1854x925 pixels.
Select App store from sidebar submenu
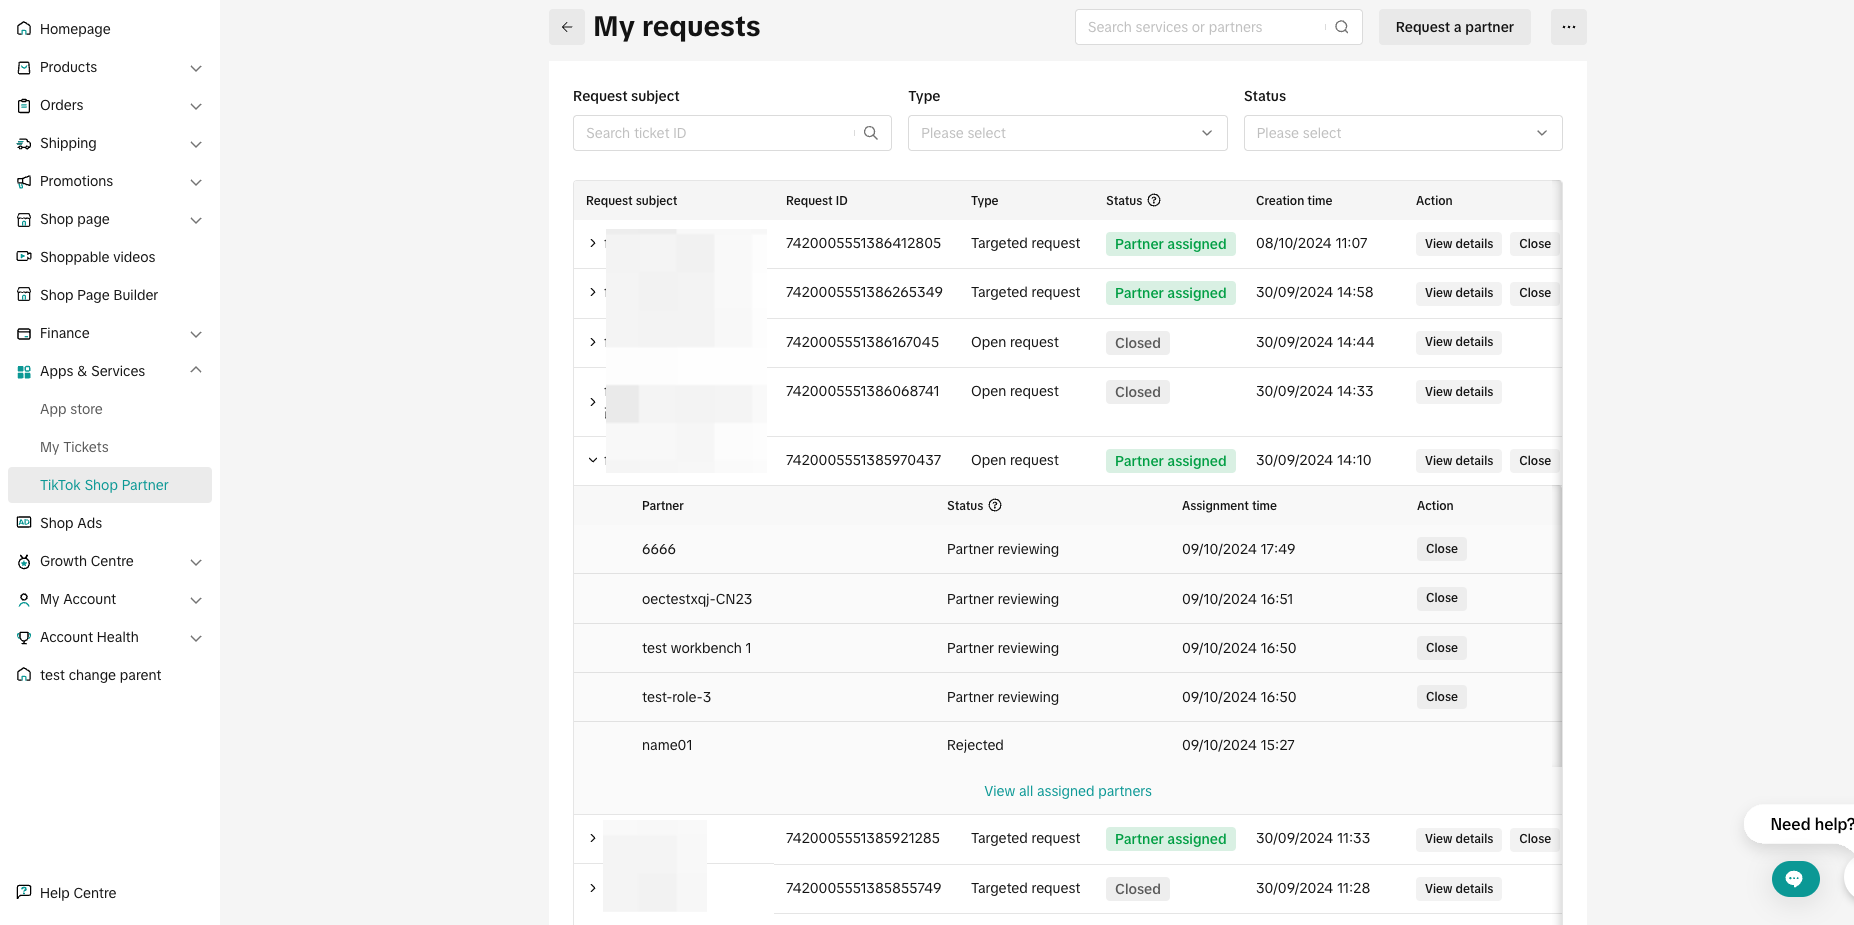71,409
